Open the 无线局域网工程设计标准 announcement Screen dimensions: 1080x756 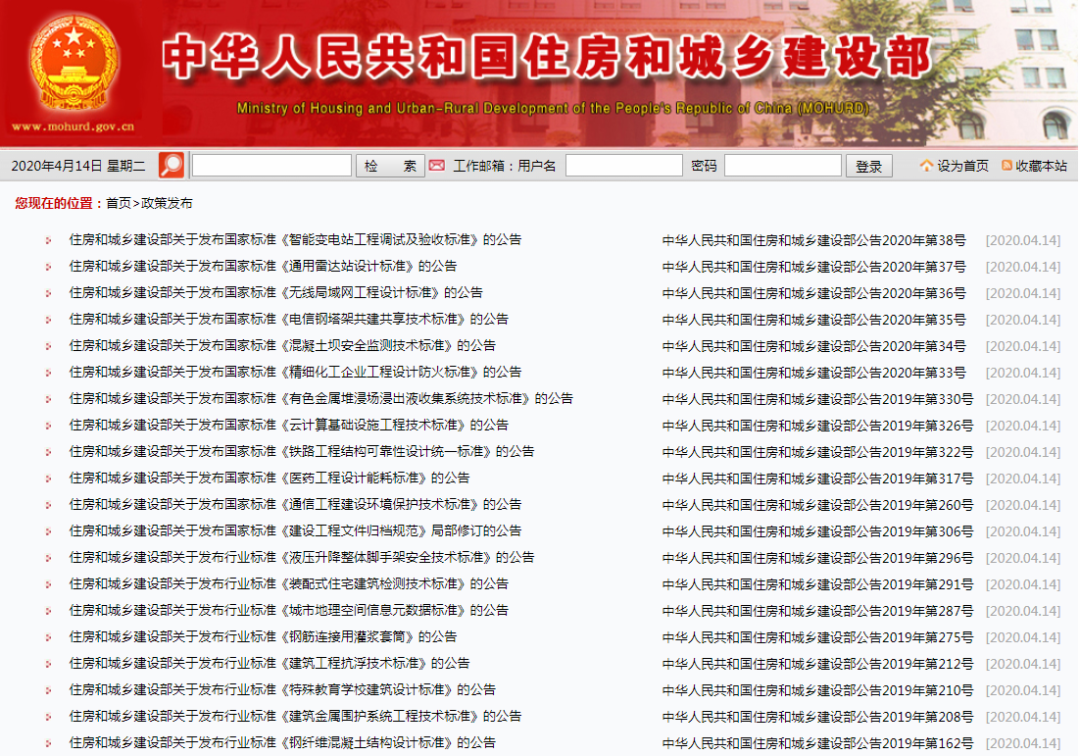tap(275, 293)
